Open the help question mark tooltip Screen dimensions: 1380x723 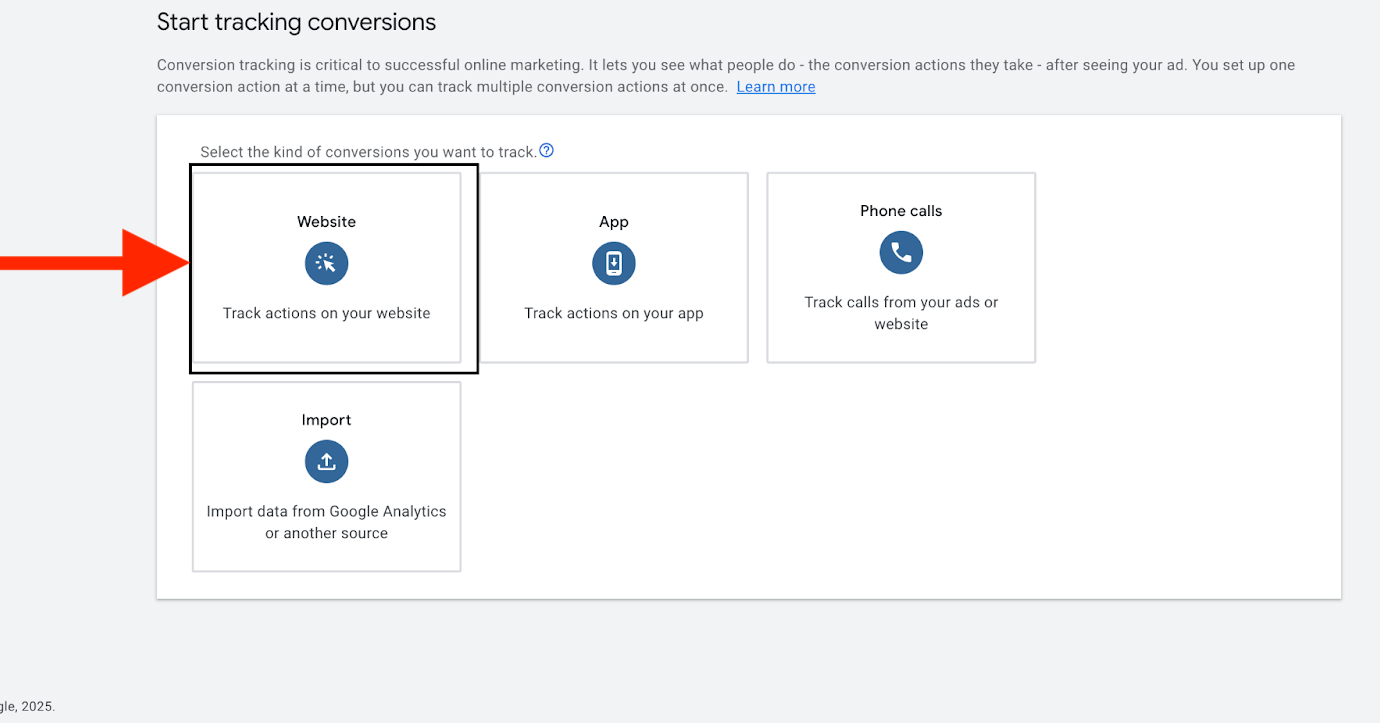pos(546,151)
